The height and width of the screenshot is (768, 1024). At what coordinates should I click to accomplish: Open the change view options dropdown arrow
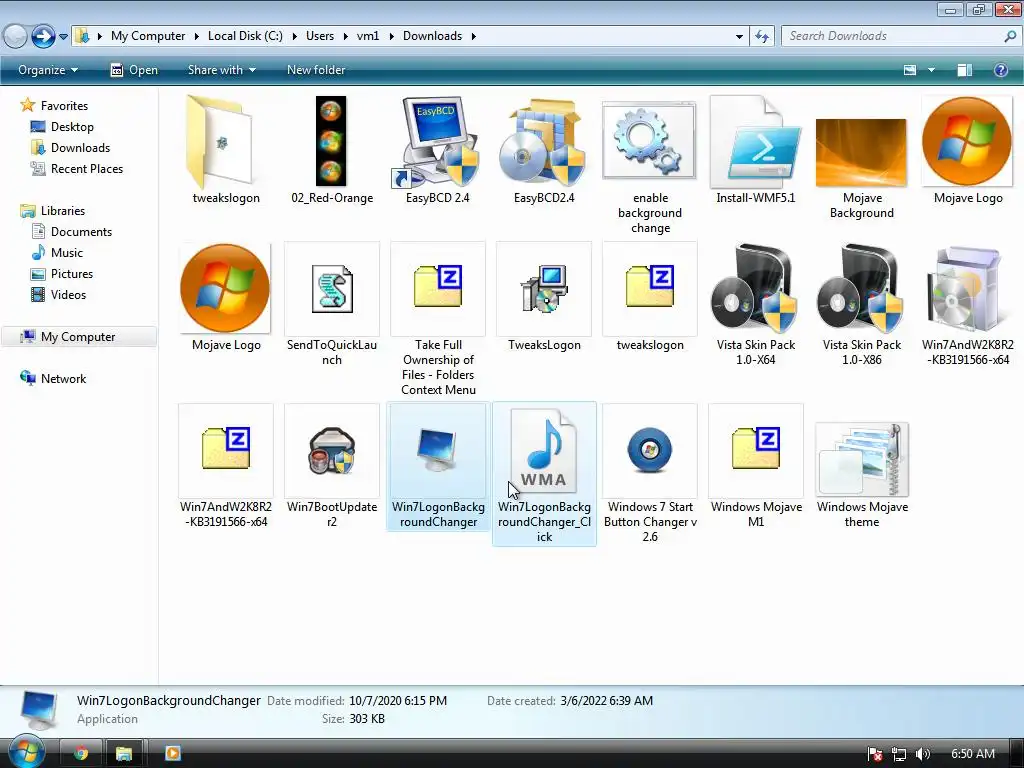click(931, 70)
